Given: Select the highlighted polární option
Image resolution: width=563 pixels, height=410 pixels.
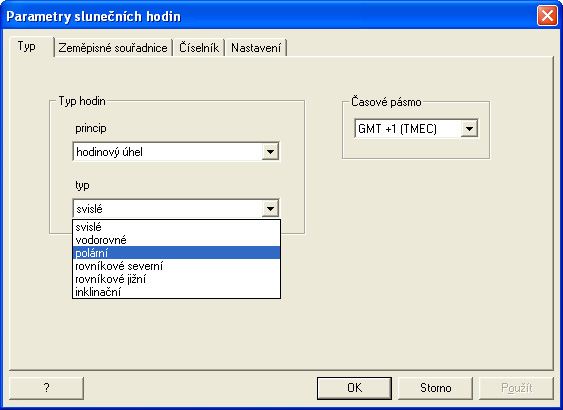Looking at the screenshot, I should pos(176,253).
